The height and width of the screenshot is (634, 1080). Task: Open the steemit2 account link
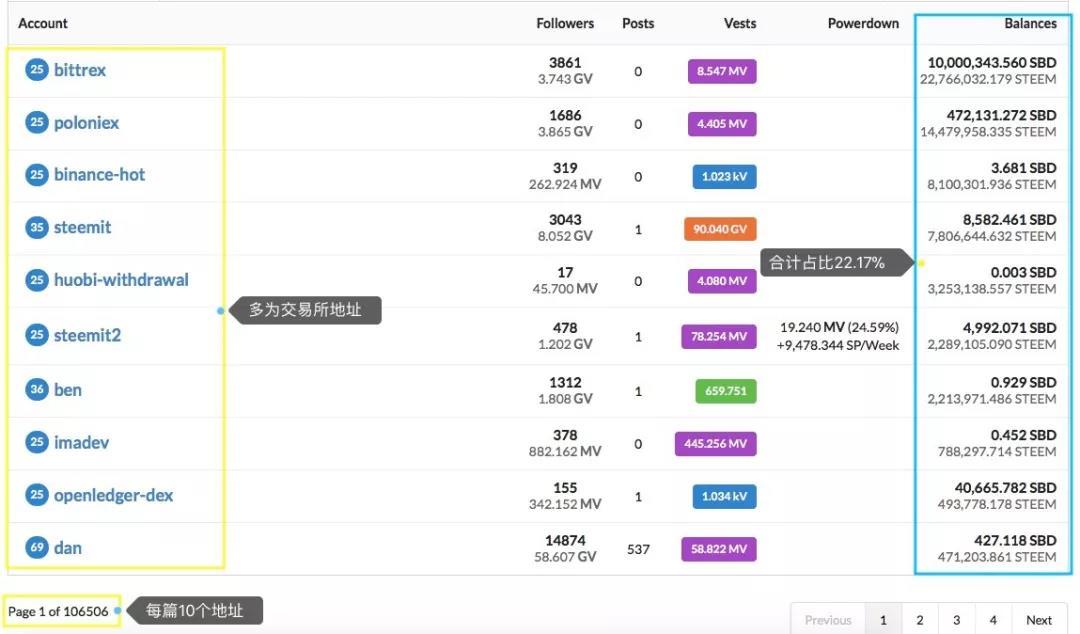click(x=87, y=335)
